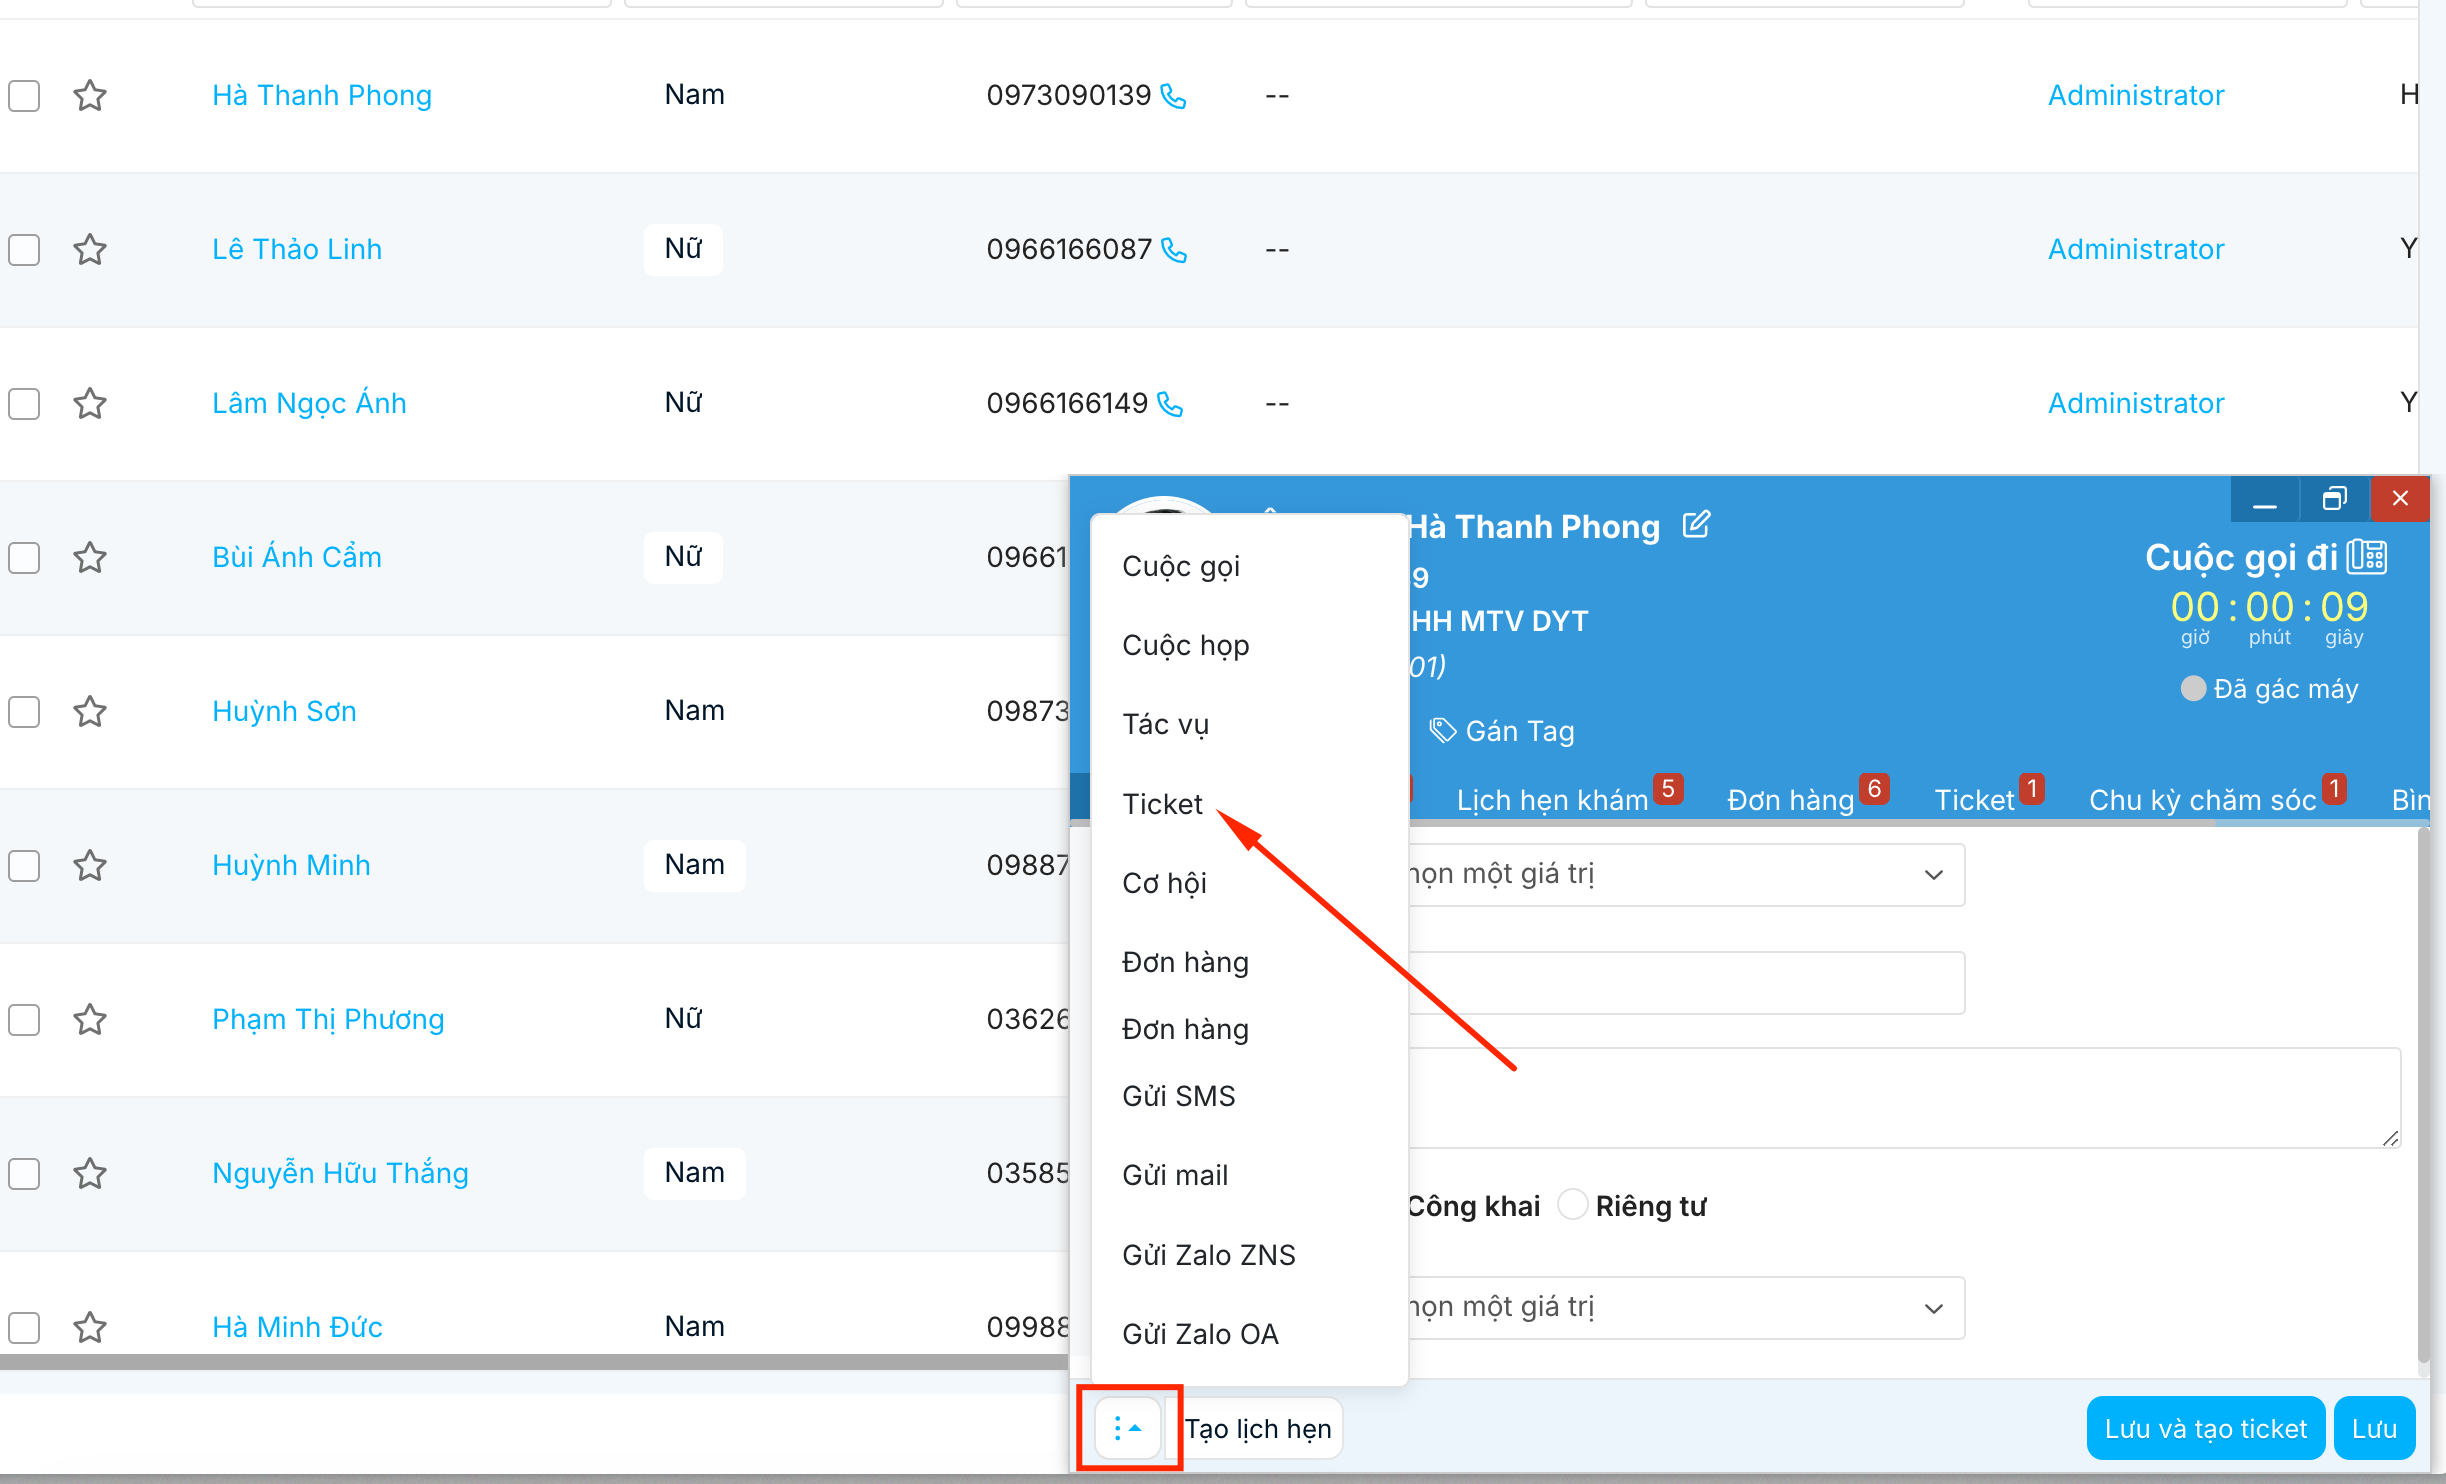
Task: Click phone icon next to 0973090139
Action: [1173, 96]
